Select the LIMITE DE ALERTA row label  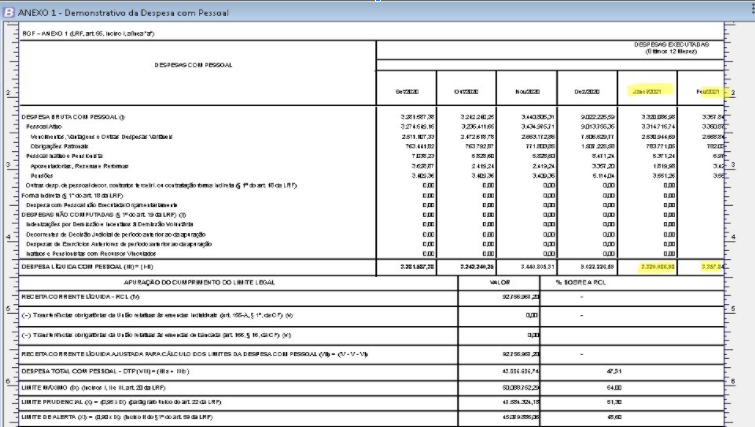click(x=120, y=417)
